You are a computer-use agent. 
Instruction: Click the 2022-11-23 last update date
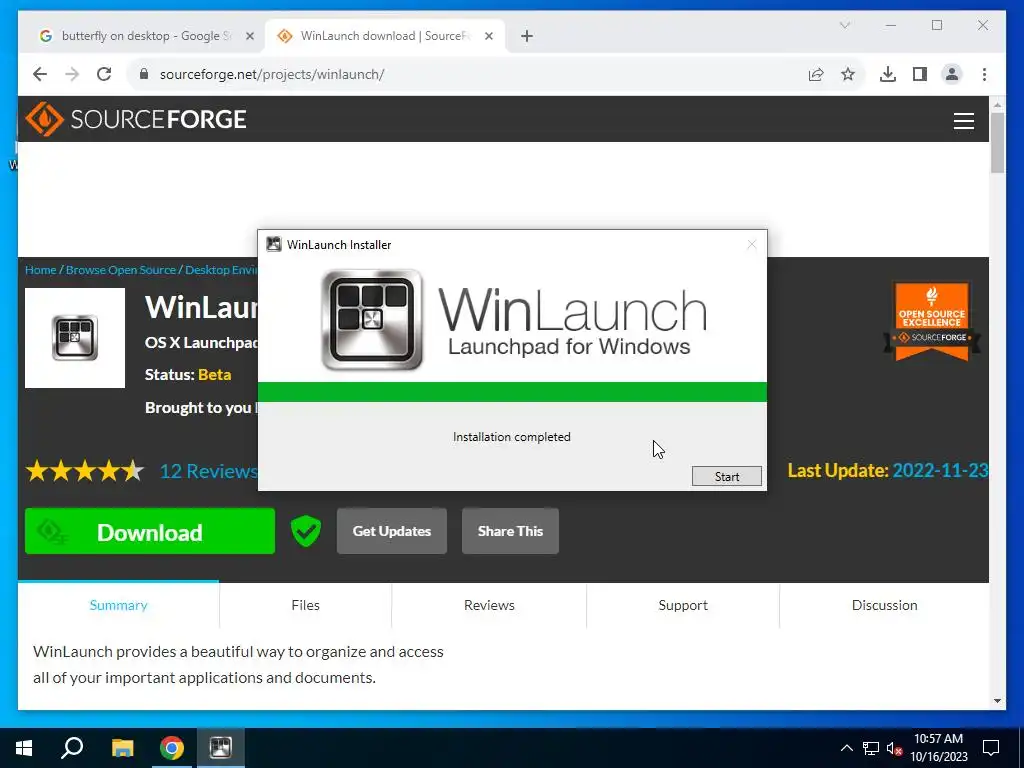[940, 470]
